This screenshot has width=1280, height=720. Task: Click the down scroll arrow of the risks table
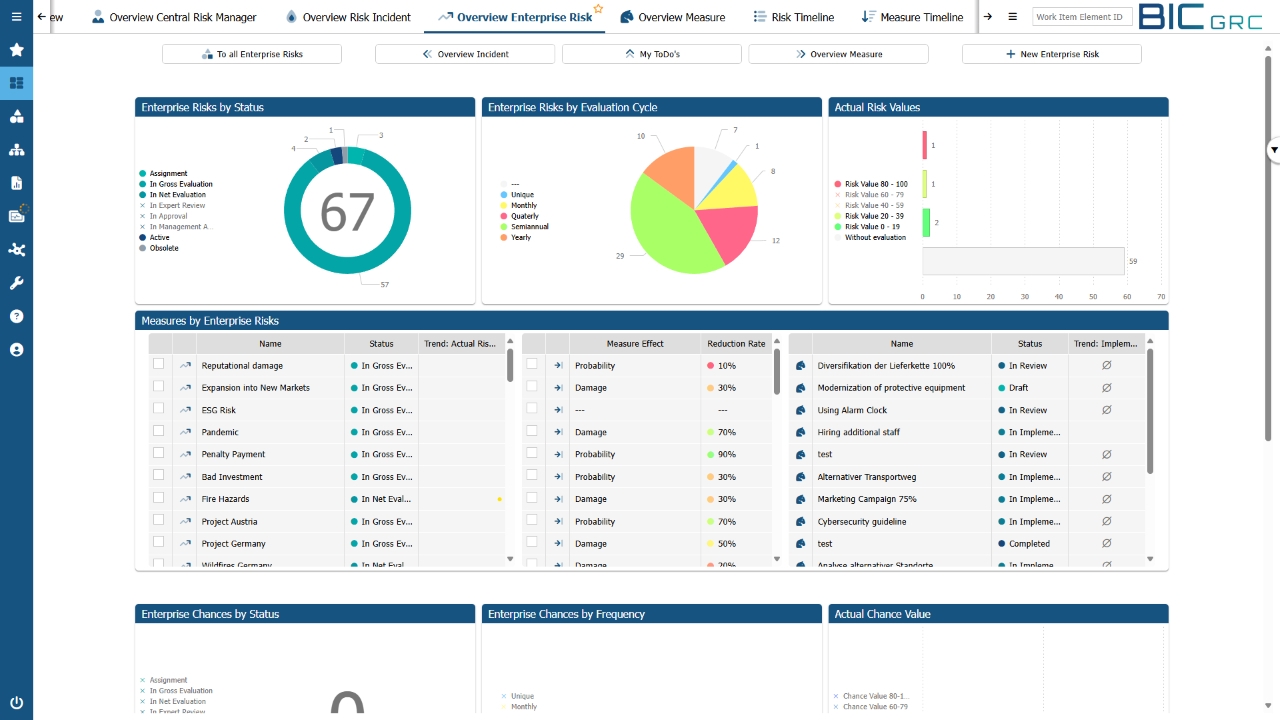pyautogui.click(x=510, y=559)
